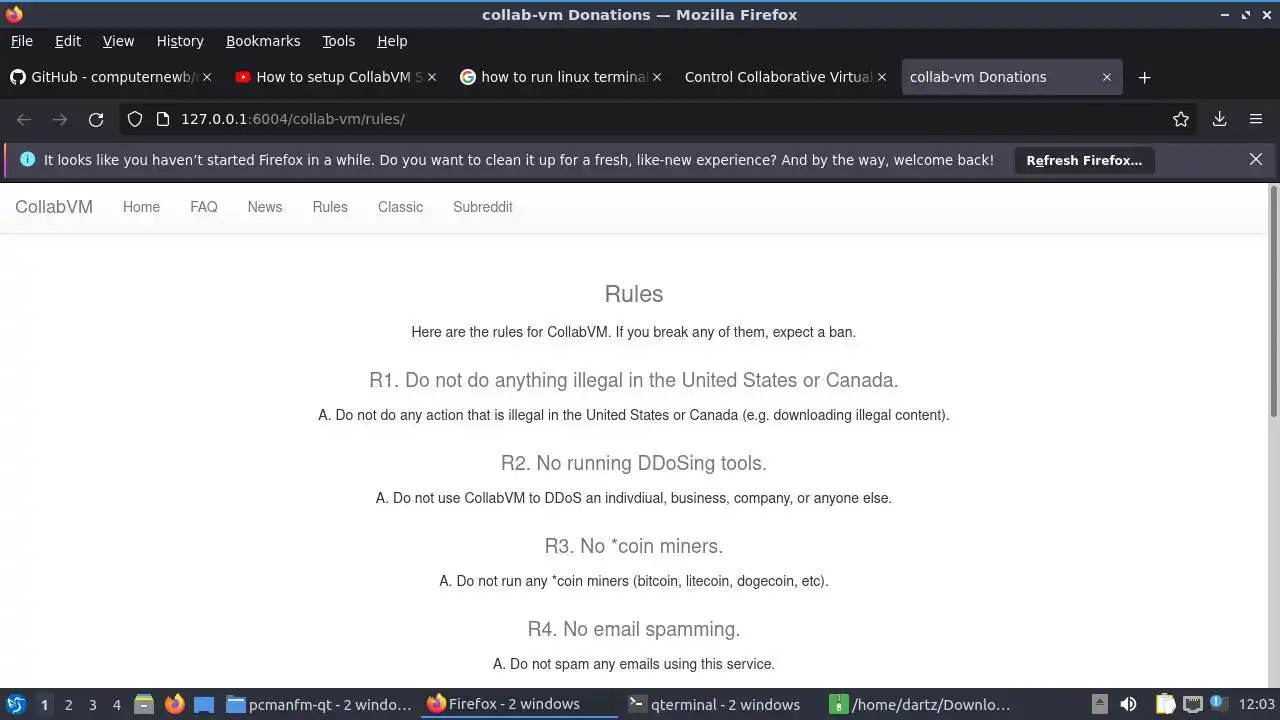Click the show desktop taskbar icon
Viewport: 1280px width, 720px height.
(204, 704)
